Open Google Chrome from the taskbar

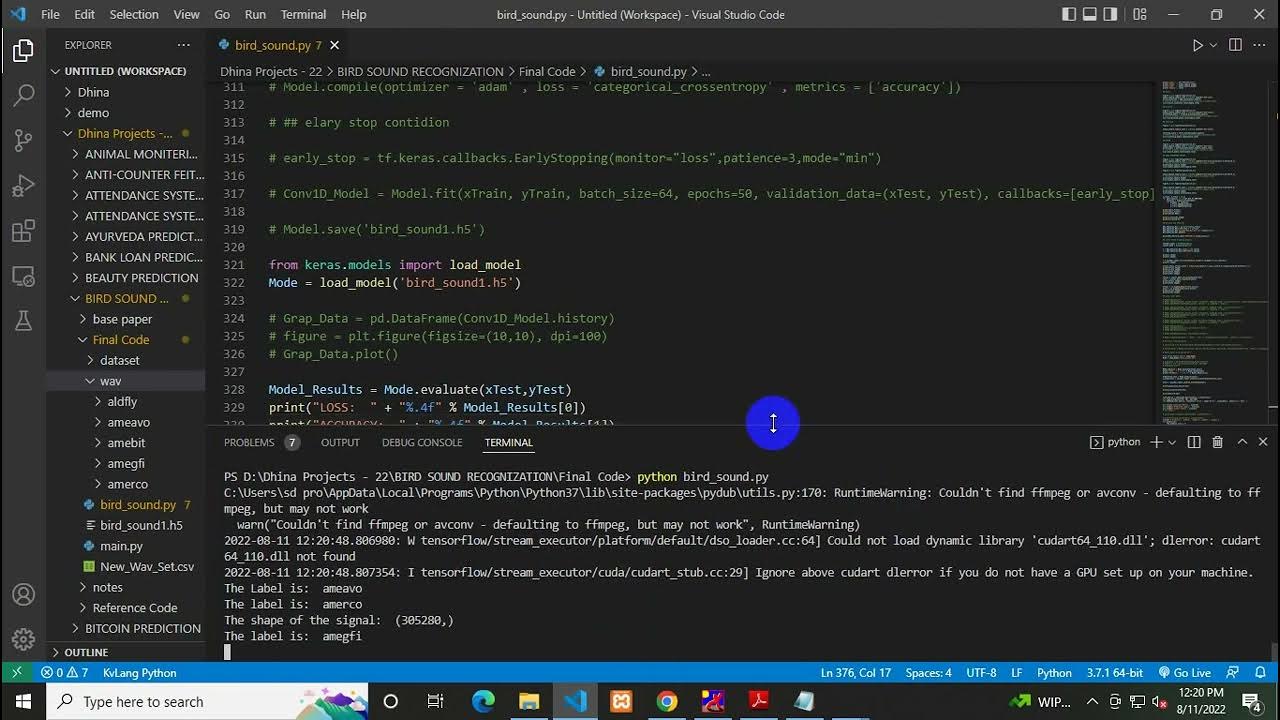point(667,701)
